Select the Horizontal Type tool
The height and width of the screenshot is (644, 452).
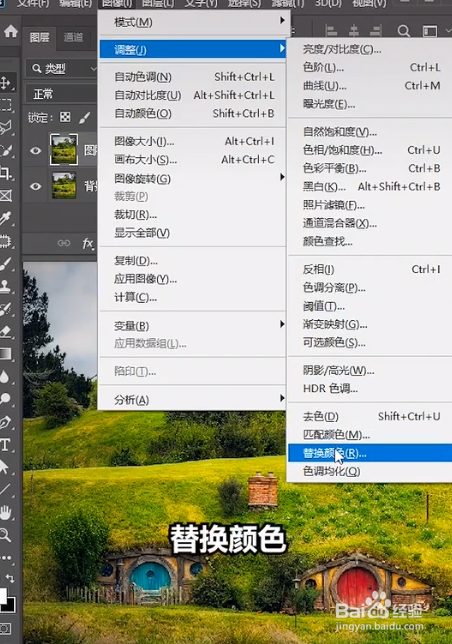point(5,445)
